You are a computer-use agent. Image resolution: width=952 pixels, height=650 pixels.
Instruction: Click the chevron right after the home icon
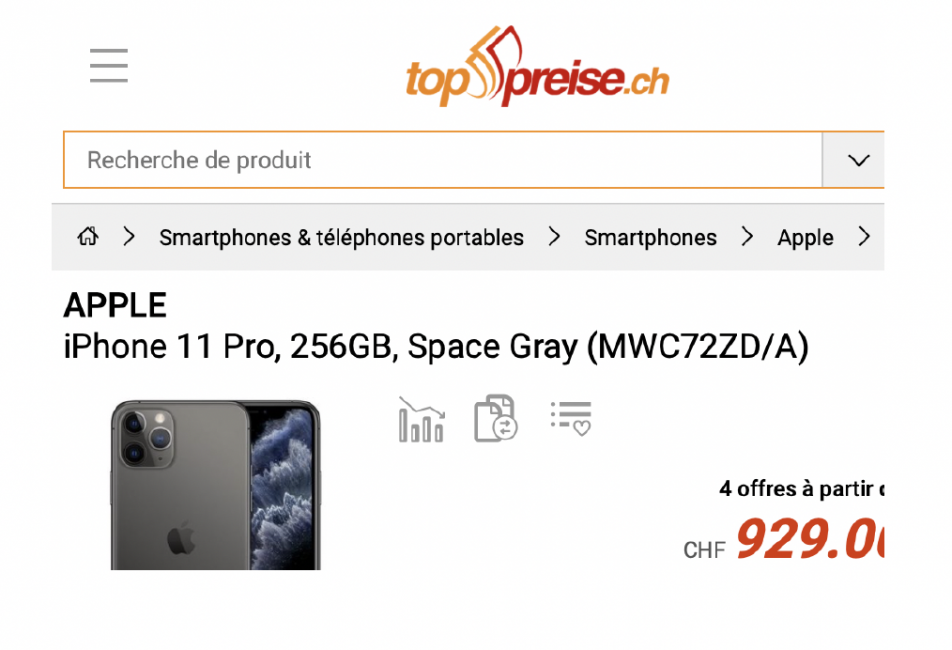pos(129,236)
